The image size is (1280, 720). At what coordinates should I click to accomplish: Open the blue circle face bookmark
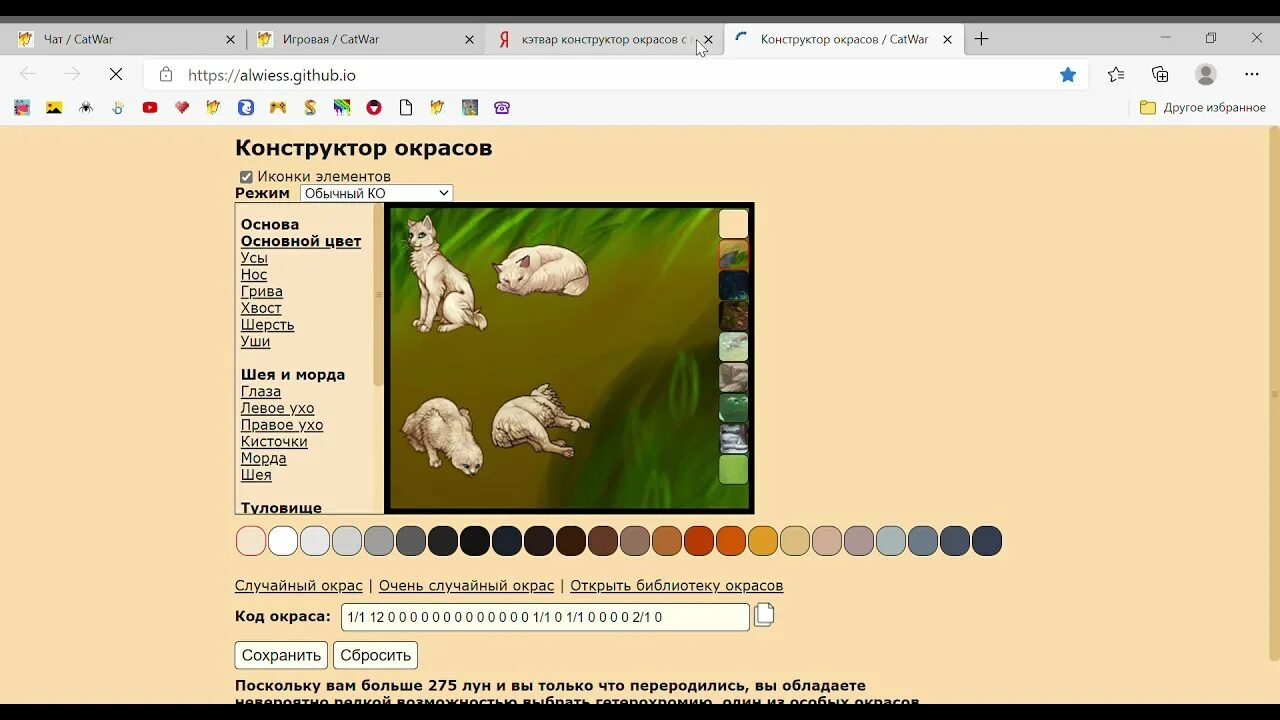[246, 108]
